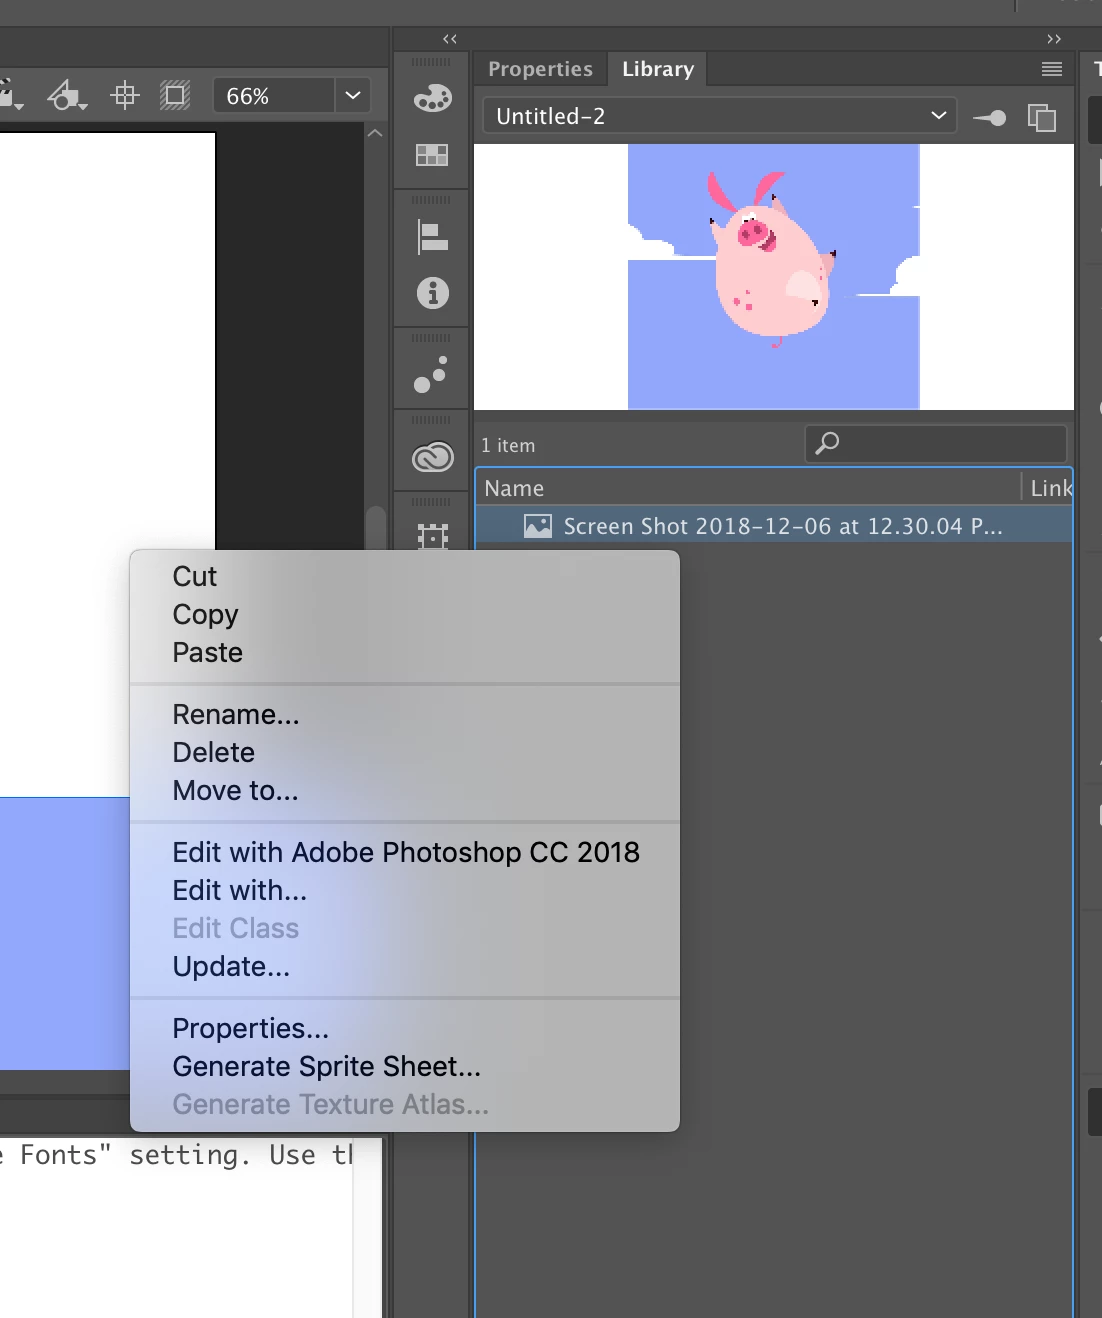Click the center stage crosshair icon
Screen dimensions: 1102x1318
pos(125,95)
